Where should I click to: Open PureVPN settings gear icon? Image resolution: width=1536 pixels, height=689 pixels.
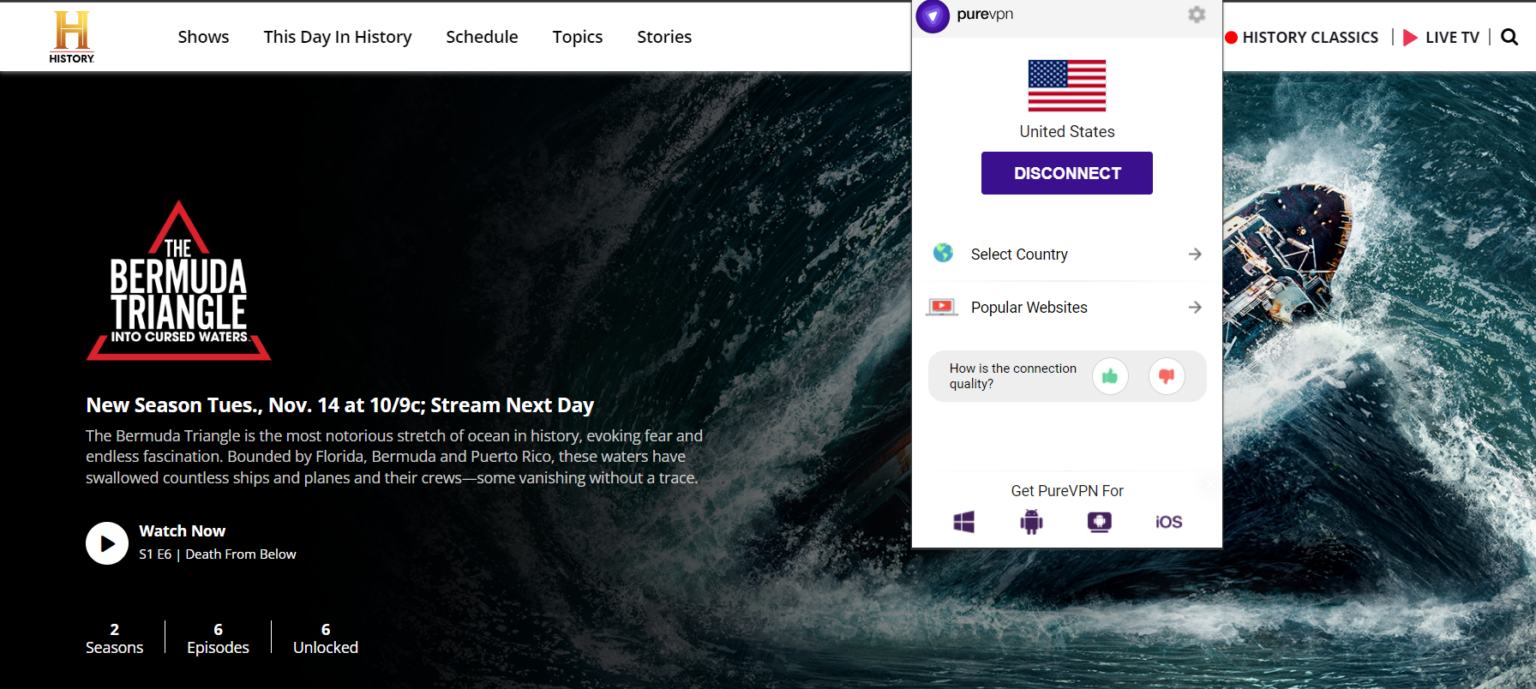click(x=1196, y=15)
